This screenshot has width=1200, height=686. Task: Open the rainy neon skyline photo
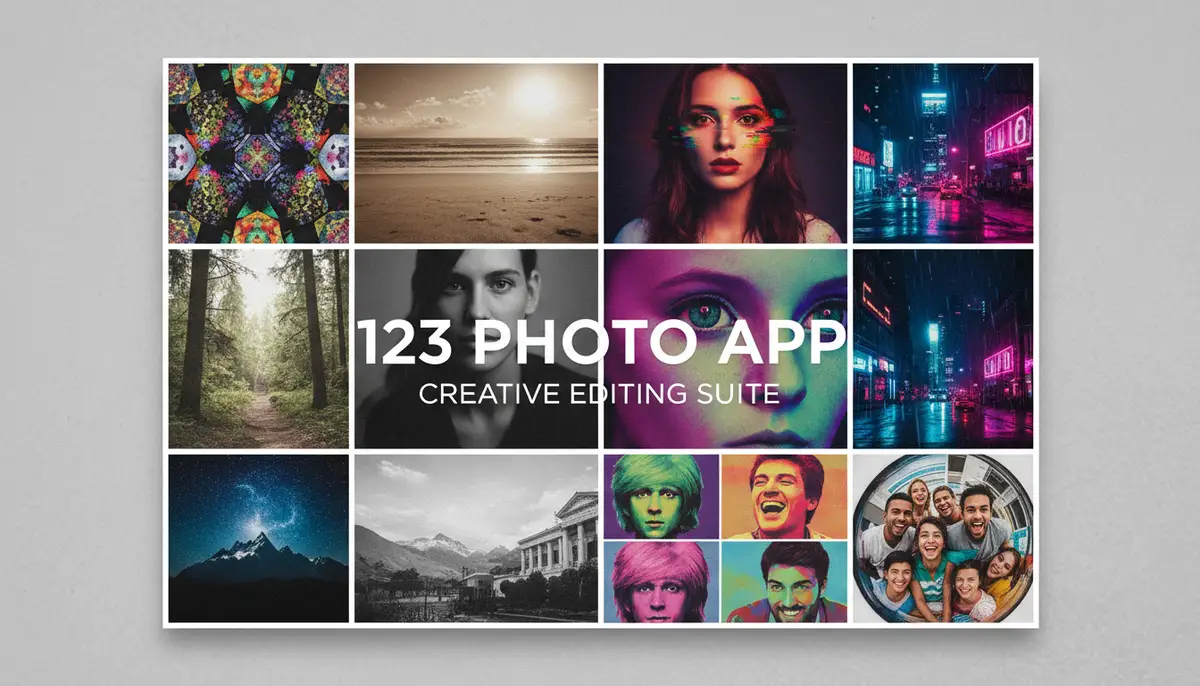point(947,345)
